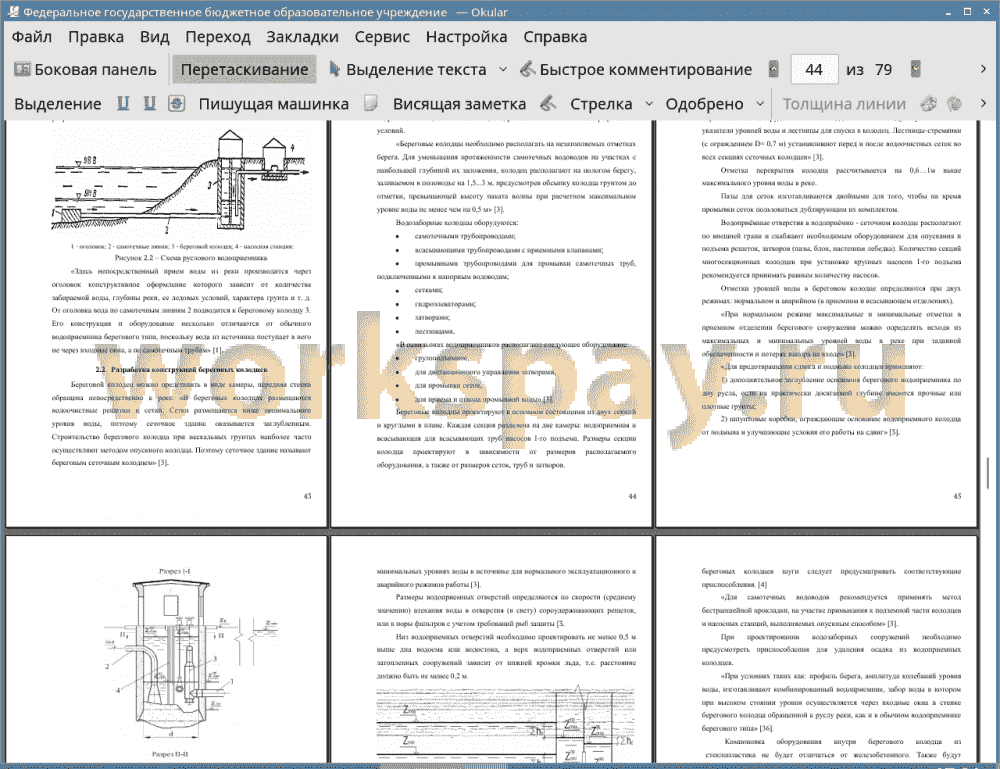
Task: Click the water intake scheme figure on page 43
Action: [x=181, y=183]
